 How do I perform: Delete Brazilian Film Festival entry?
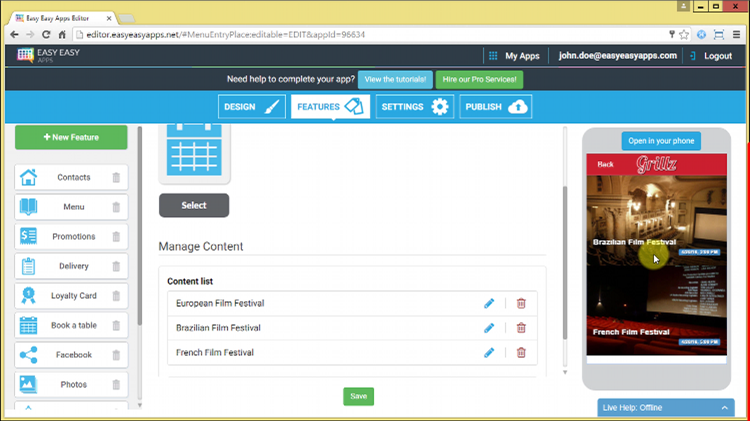pyautogui.click(x=521, y=328)
